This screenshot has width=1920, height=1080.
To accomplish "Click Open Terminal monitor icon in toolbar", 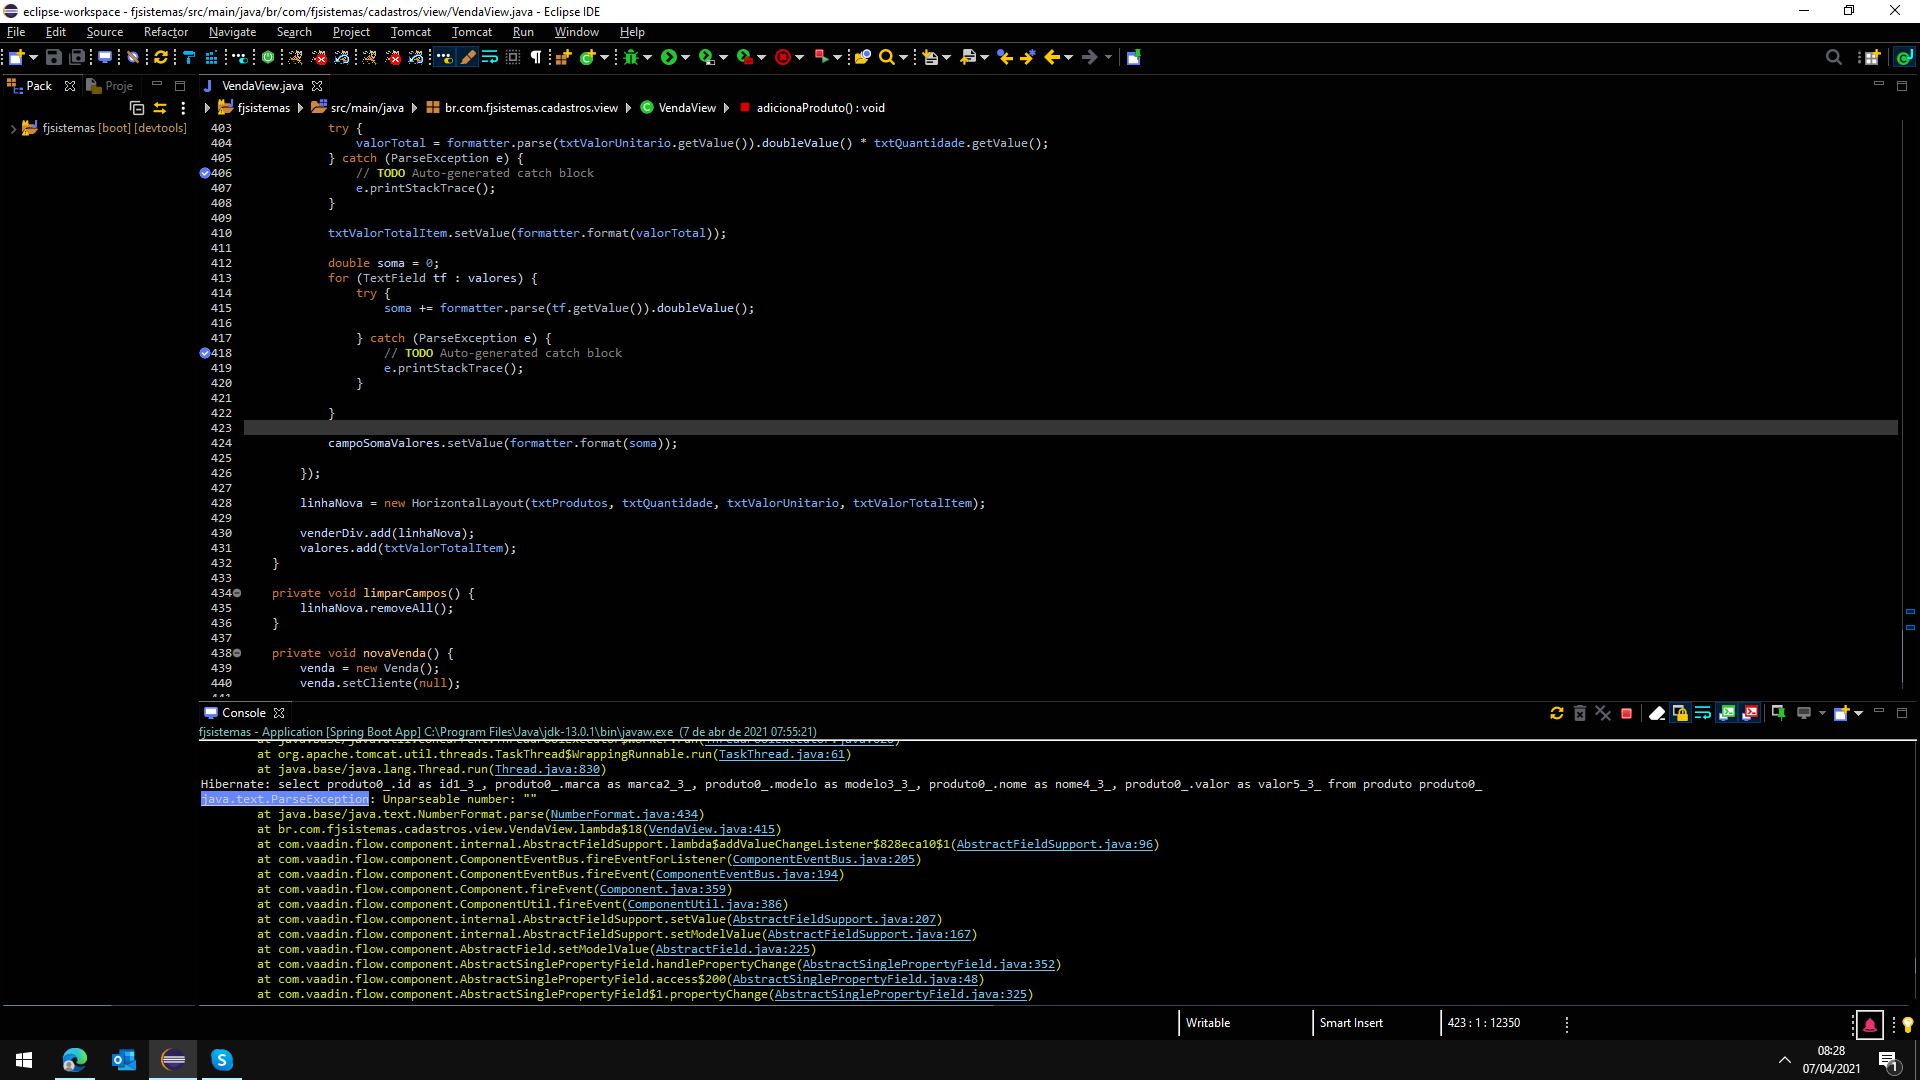I will 104,57.
